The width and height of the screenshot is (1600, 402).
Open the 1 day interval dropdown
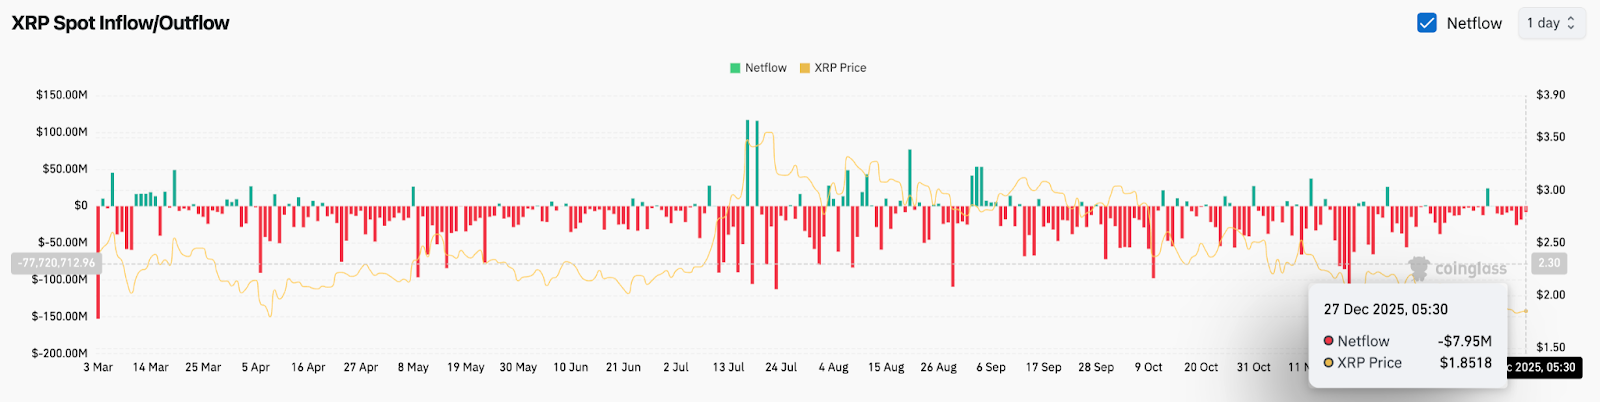(x=1550, y=23)
